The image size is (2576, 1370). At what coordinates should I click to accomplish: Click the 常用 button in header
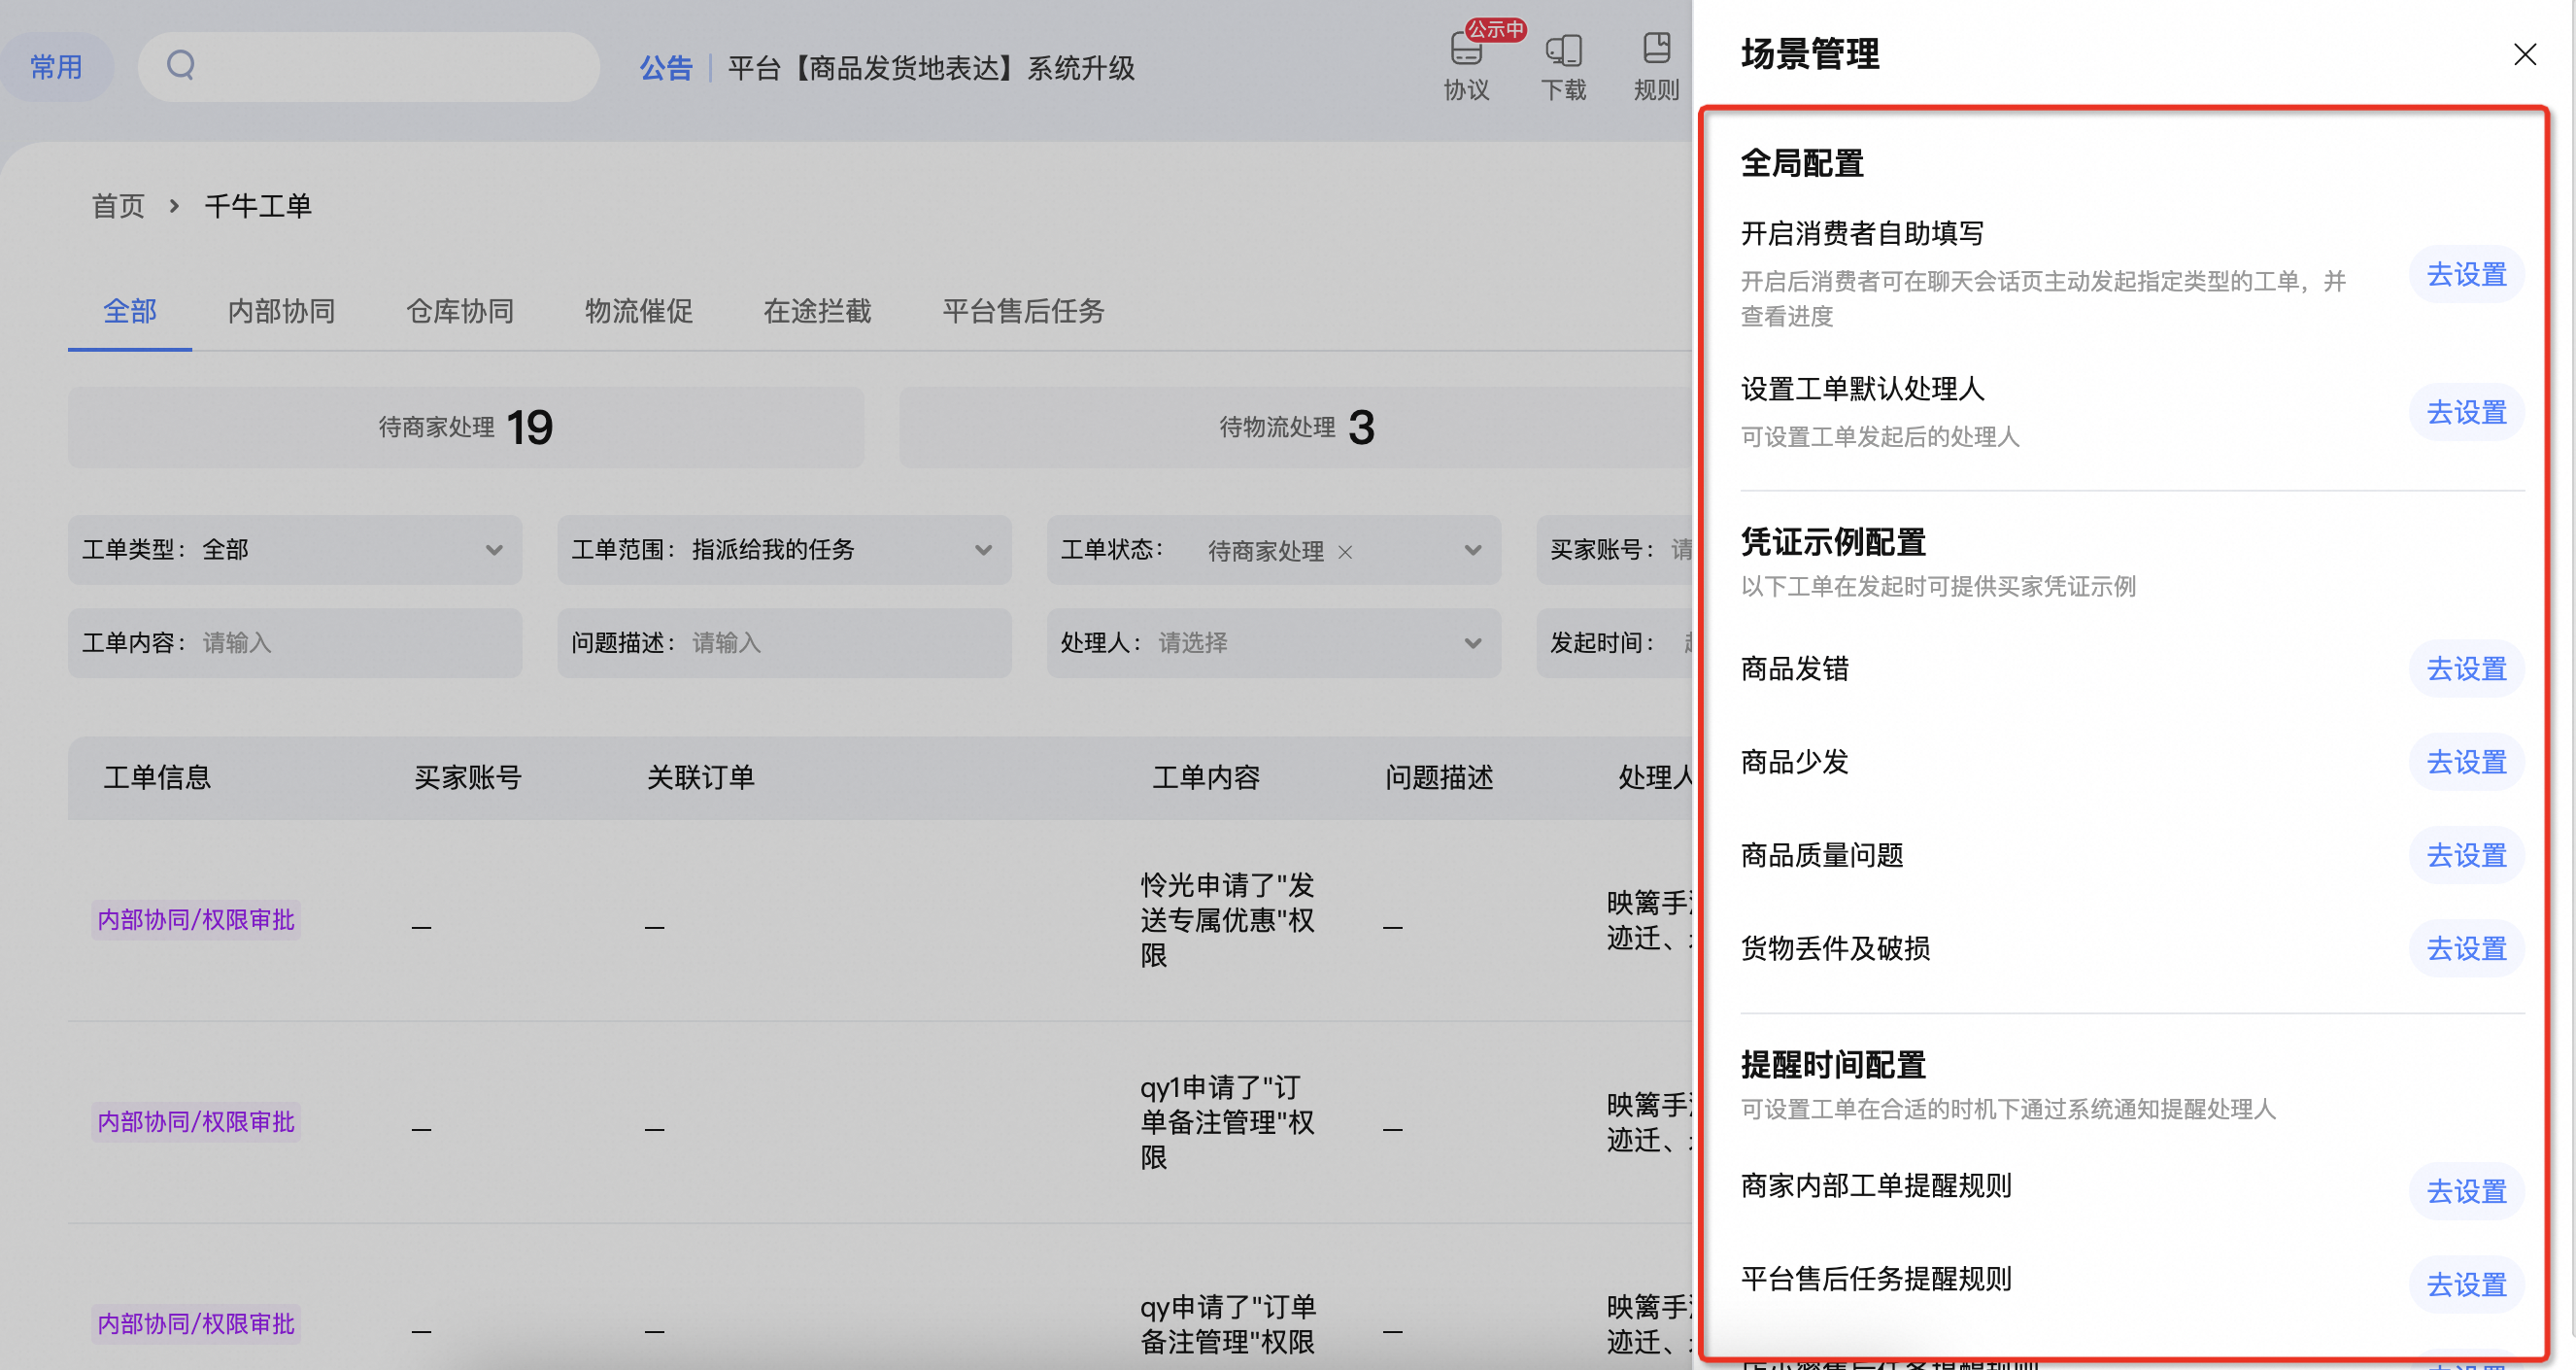(x=56, y=67)
